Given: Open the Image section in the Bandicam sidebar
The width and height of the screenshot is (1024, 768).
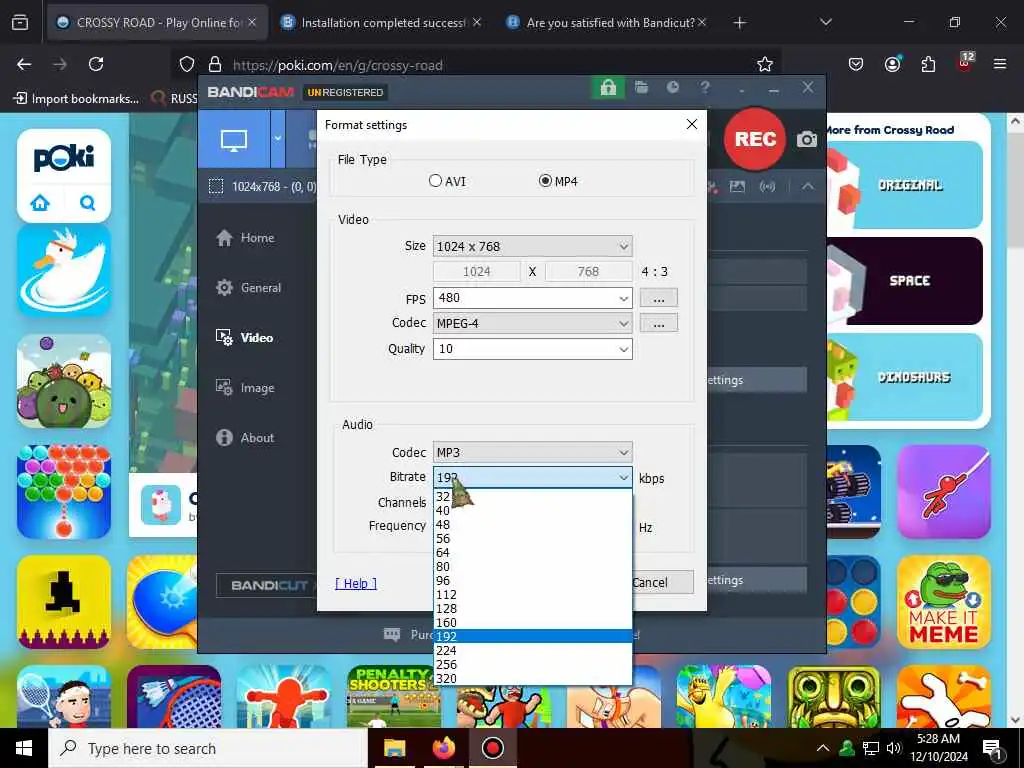Looking at the screenshot, I should [245, 387].
